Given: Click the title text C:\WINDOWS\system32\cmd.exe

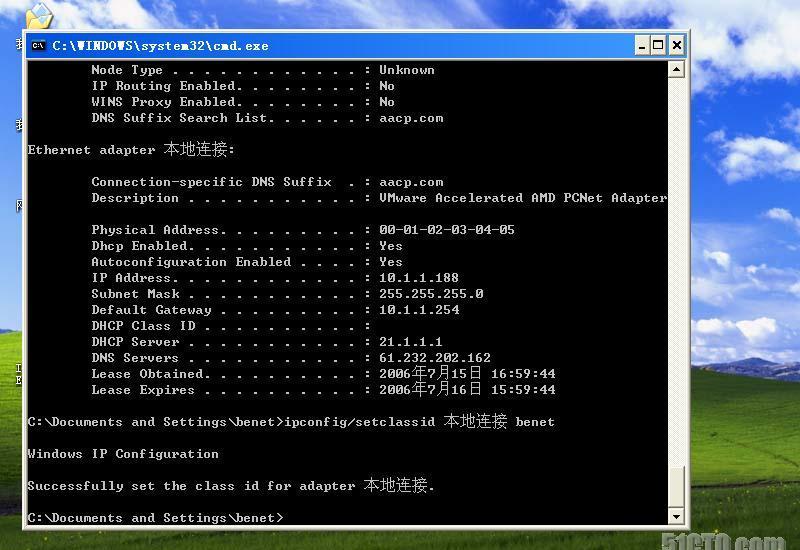Looking at the screenshot, I should (160, 46).
